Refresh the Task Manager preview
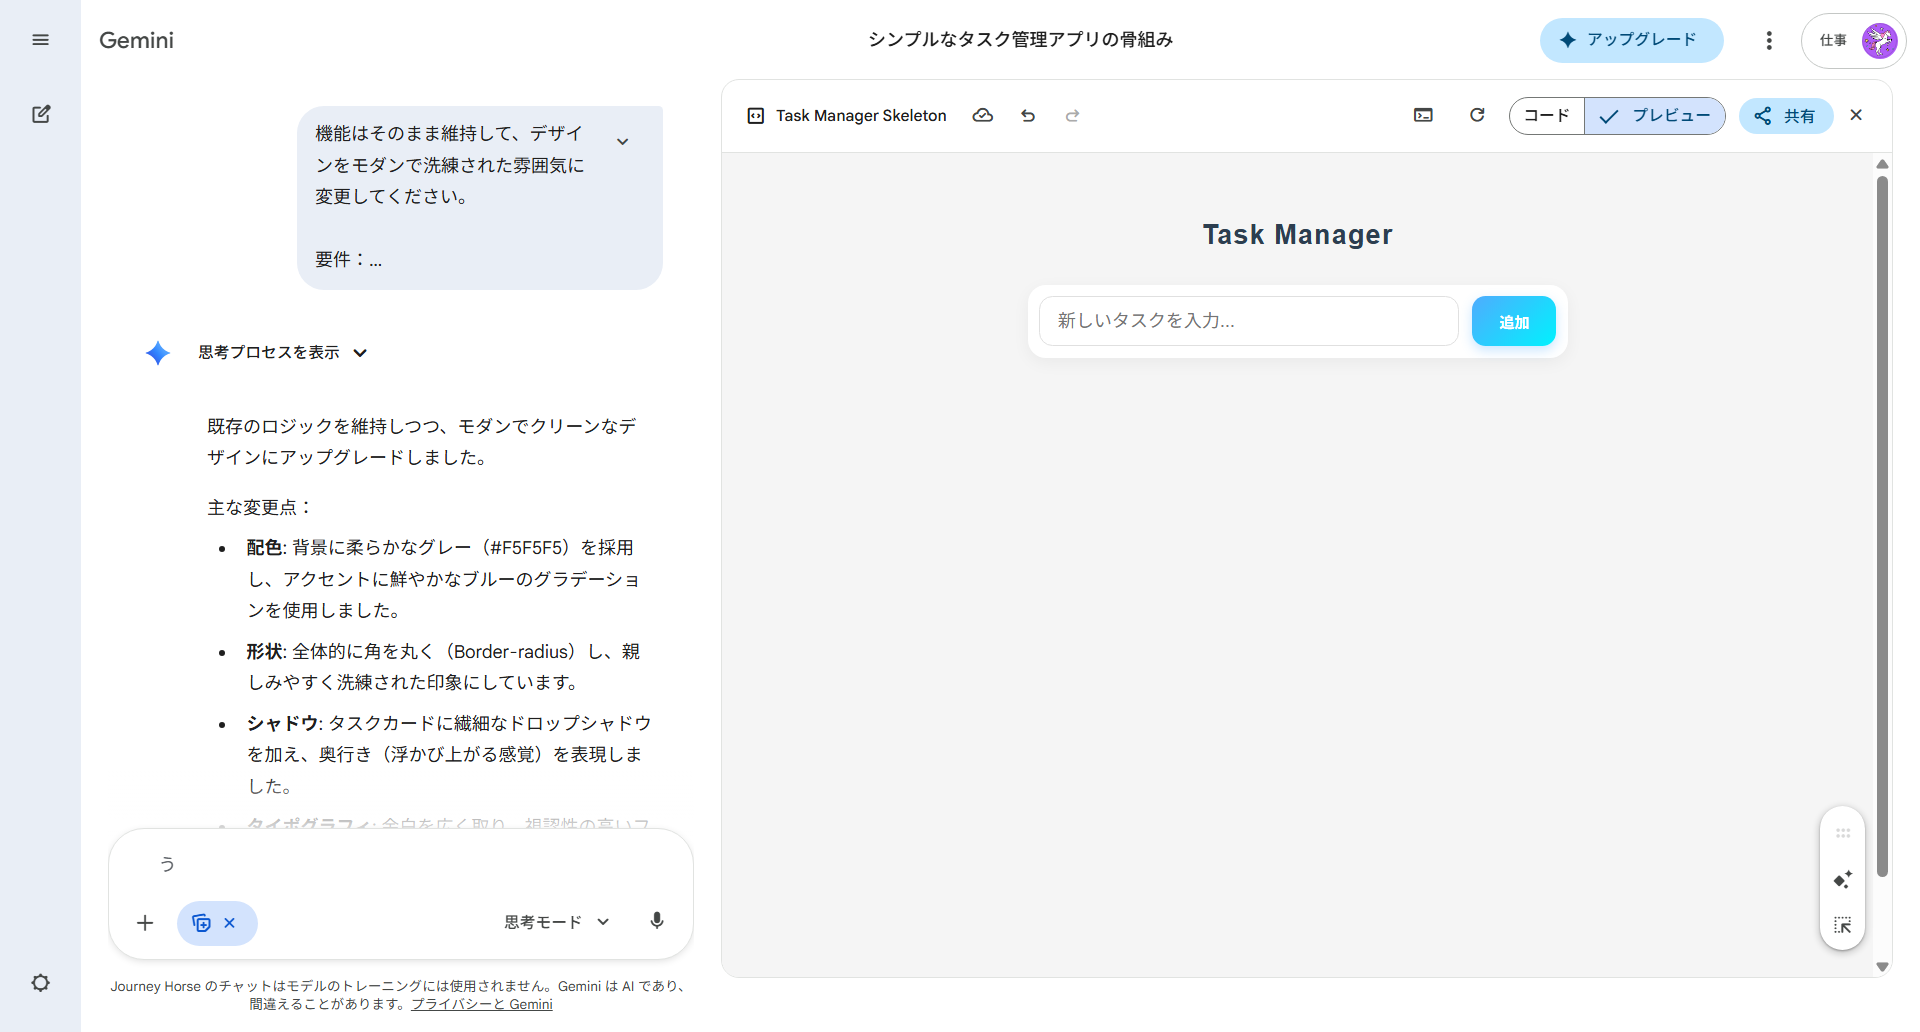The width and height of the screenshot is (1920, 1032). 1477,115
